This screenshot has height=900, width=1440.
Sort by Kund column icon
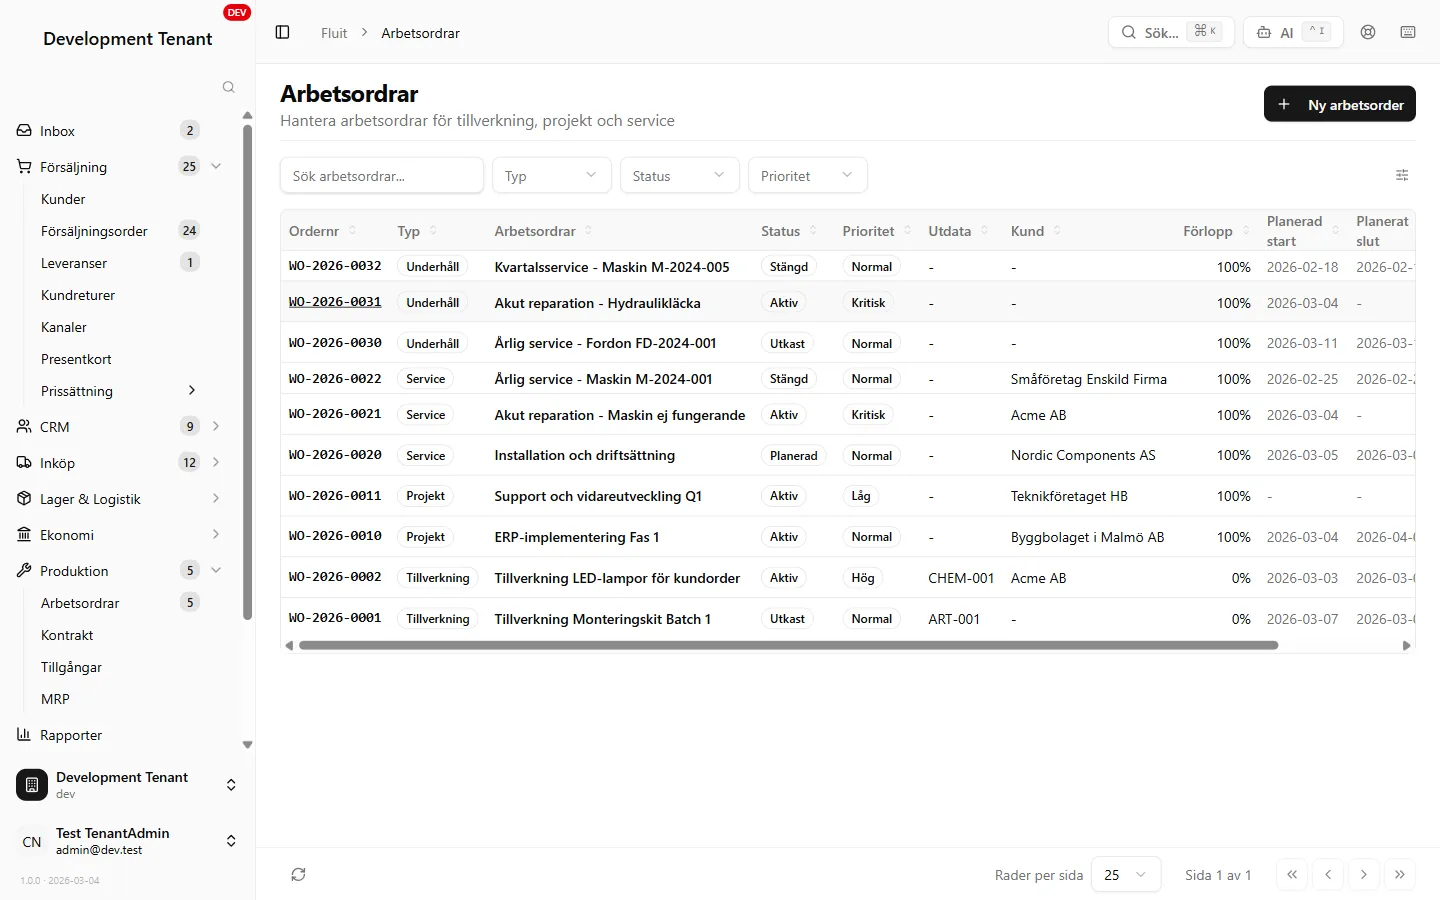tap(1057, 230)
